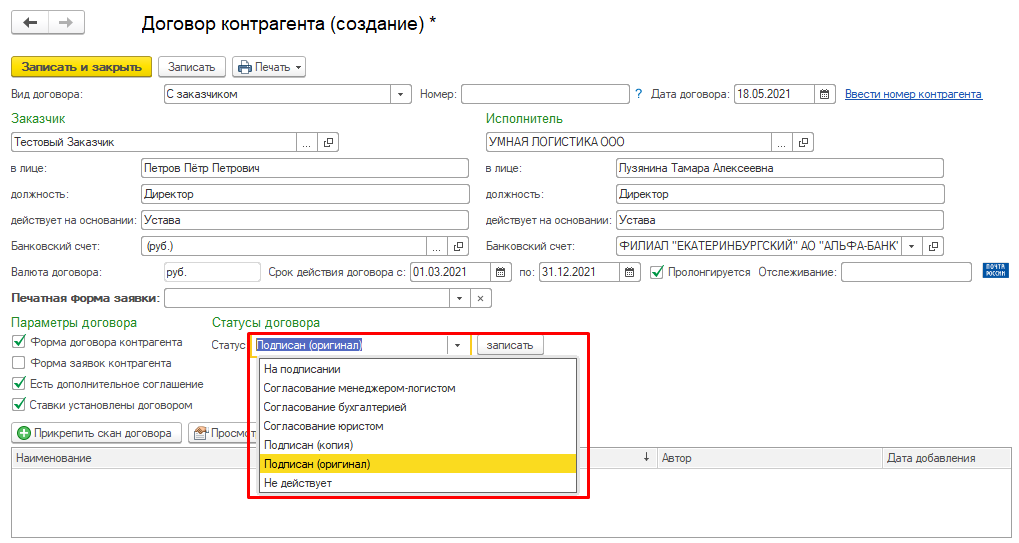
Task: Collapse the Статус dropdown with its arrow
Action: pos(458,345)
